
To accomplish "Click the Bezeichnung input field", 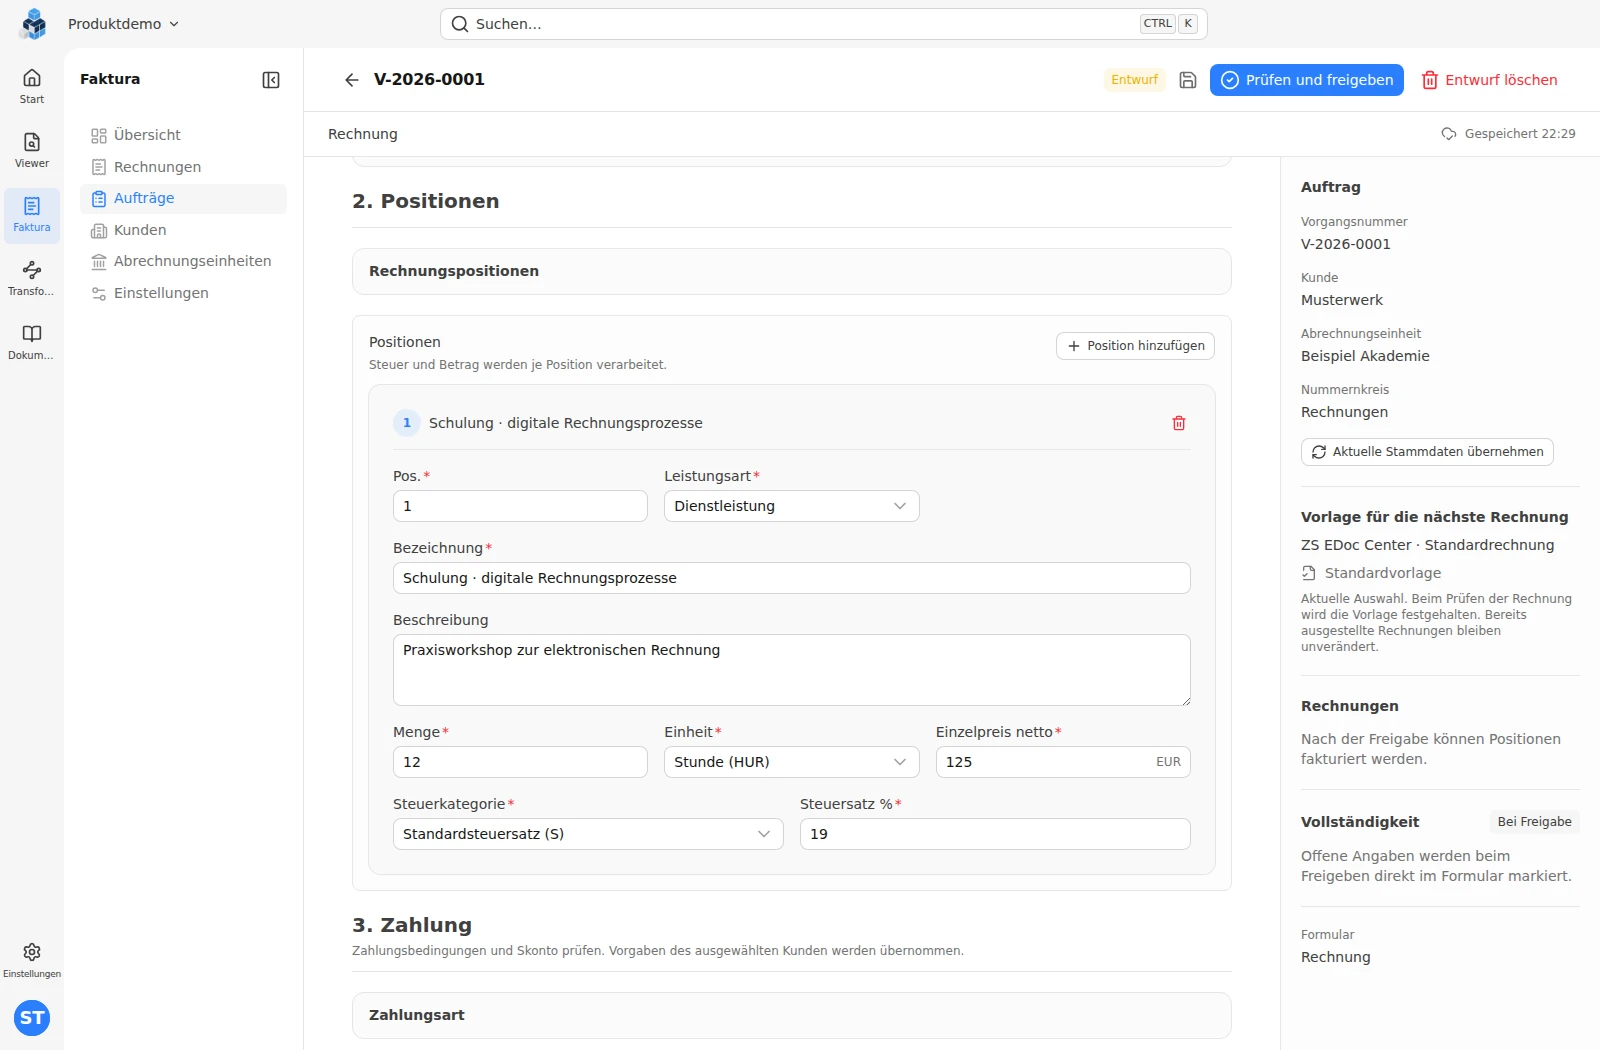I will coord(792,578).
